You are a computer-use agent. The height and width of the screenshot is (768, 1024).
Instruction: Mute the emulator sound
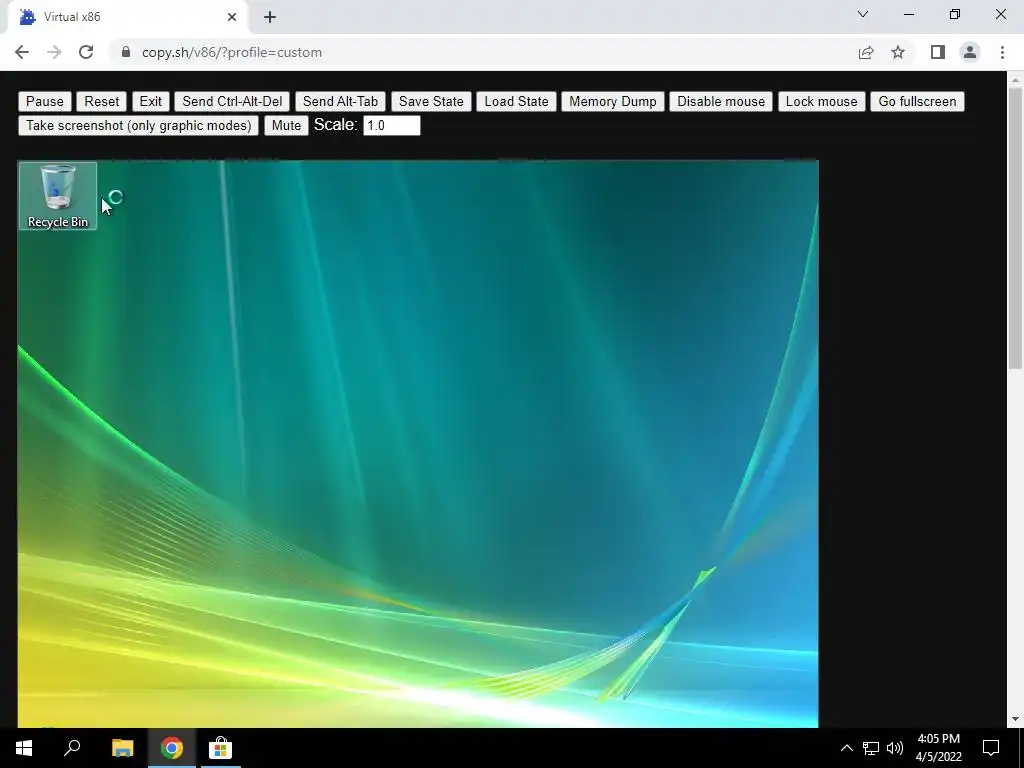[286, 125]
